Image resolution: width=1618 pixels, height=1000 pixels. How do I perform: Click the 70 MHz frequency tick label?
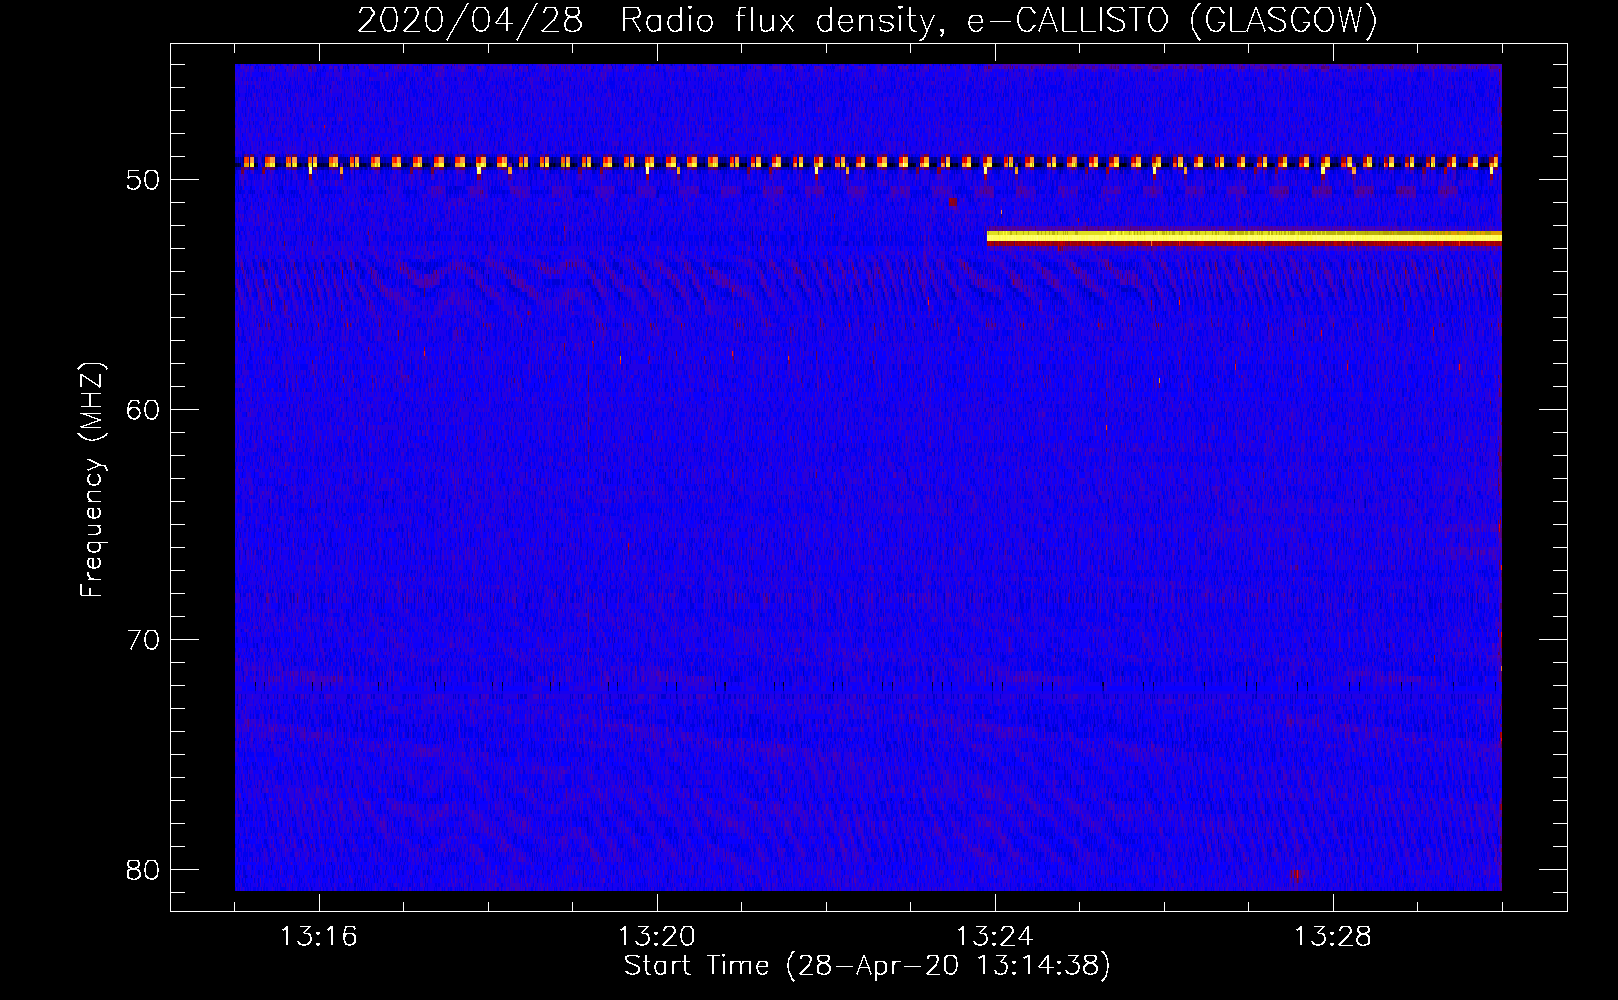144,640
